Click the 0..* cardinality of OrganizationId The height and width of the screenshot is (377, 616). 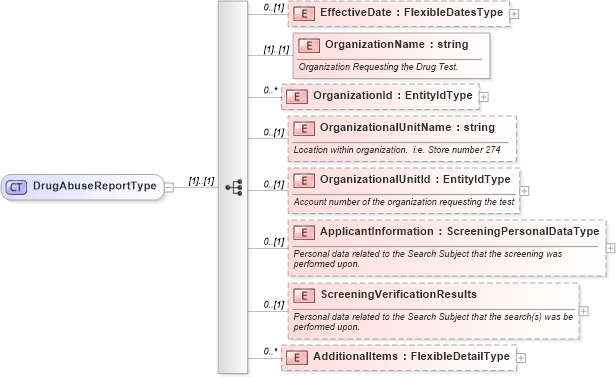tap(270, 91)
